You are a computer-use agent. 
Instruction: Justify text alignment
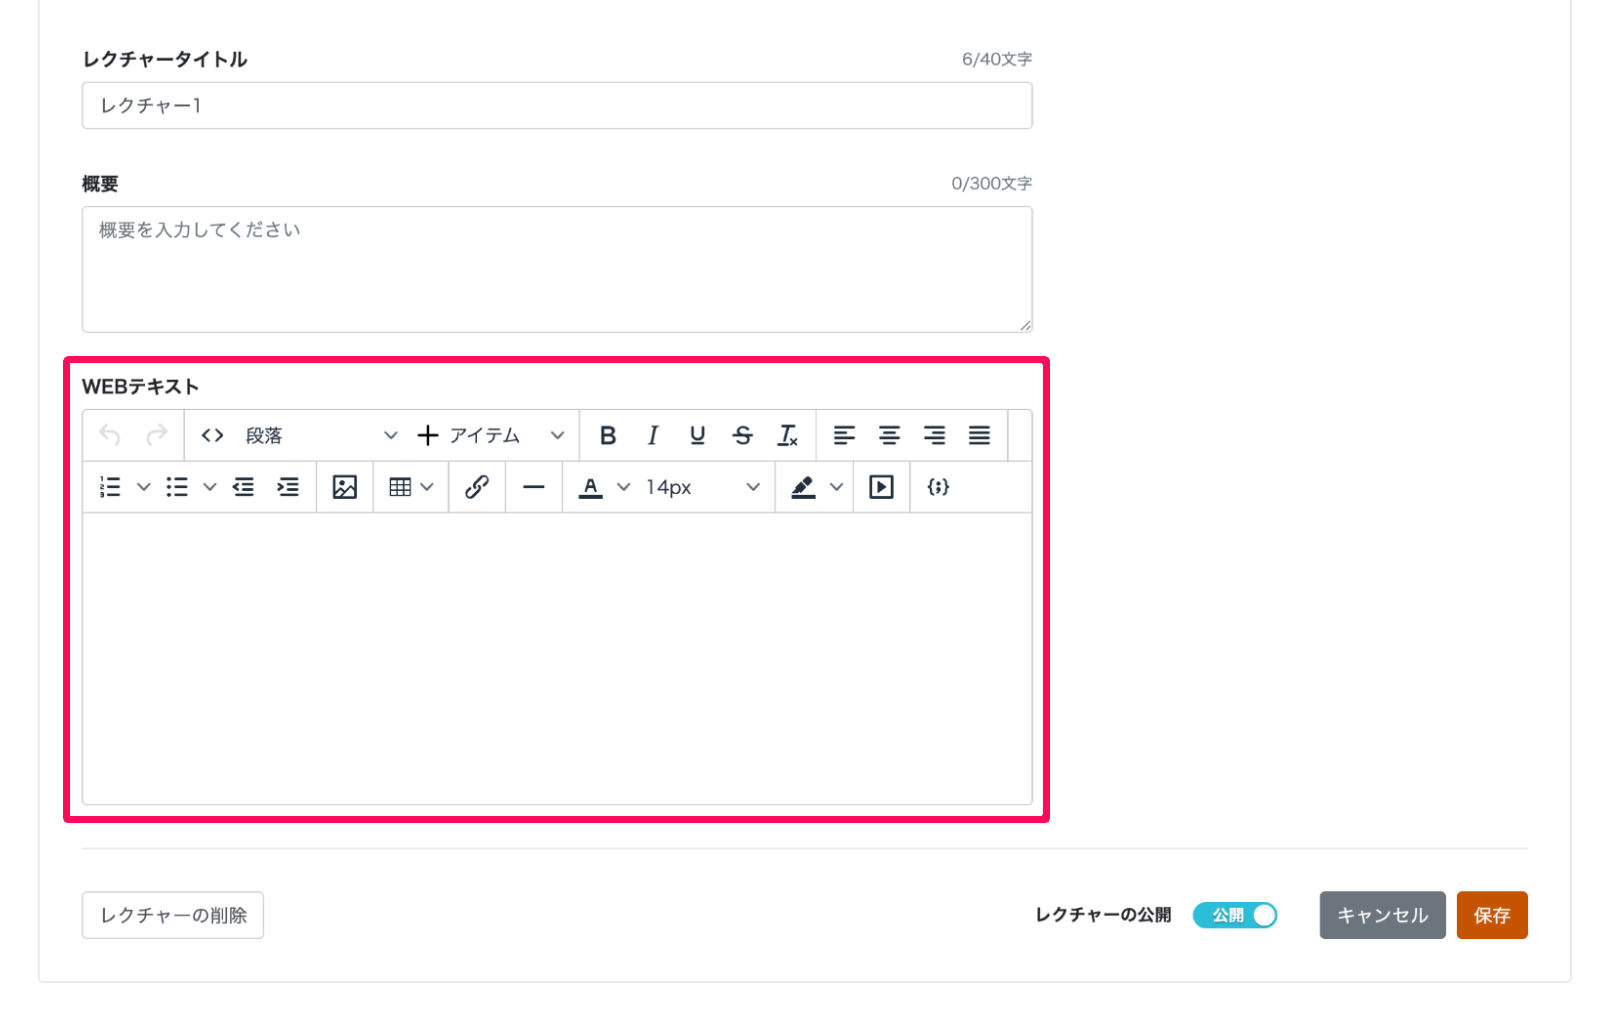(980, 435)
